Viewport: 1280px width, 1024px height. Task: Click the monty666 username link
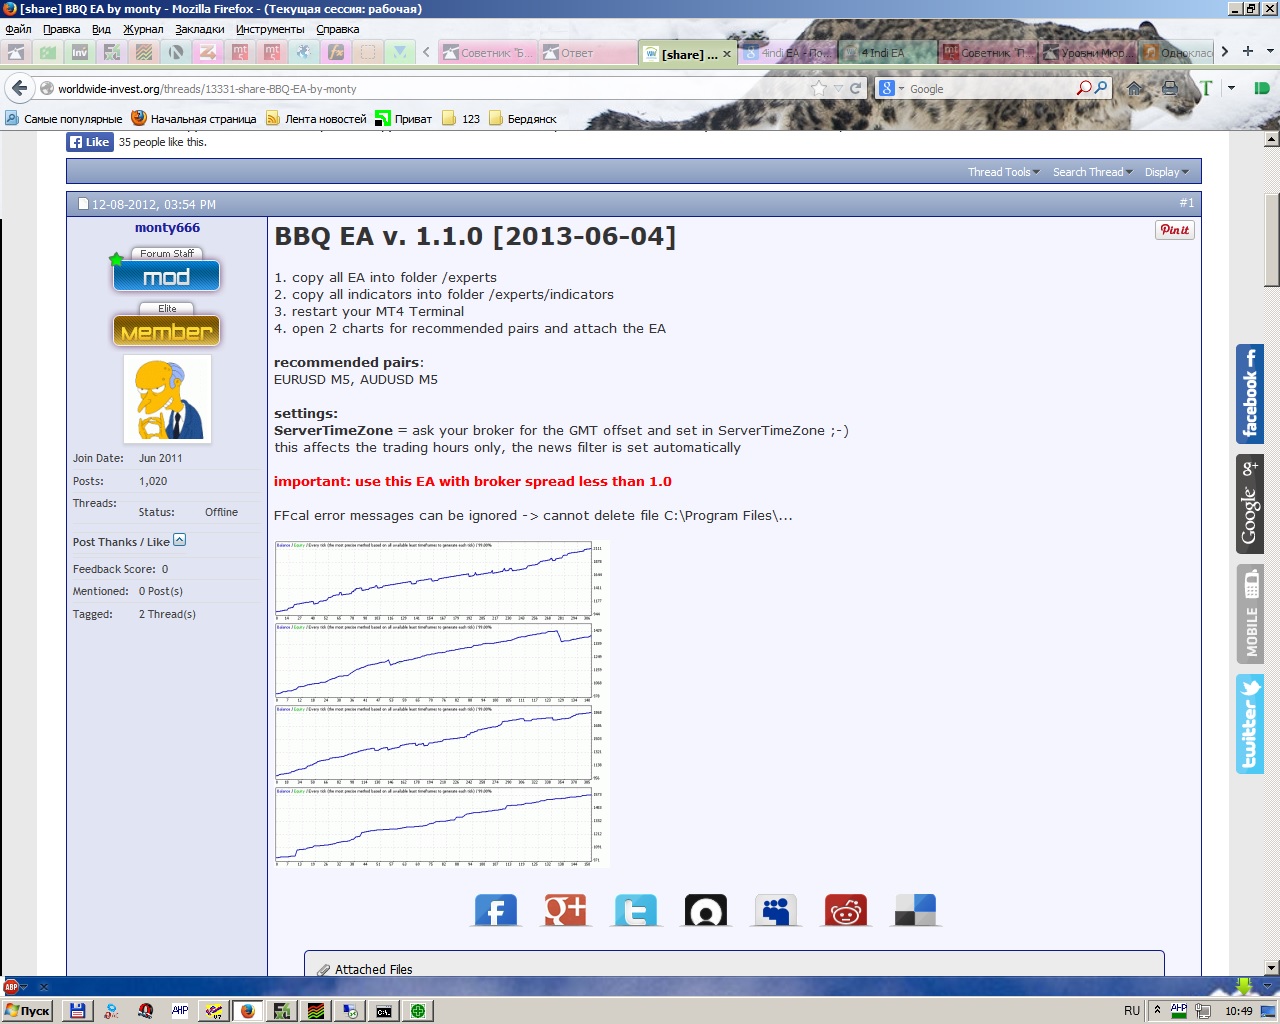click(x=167, y=228)
